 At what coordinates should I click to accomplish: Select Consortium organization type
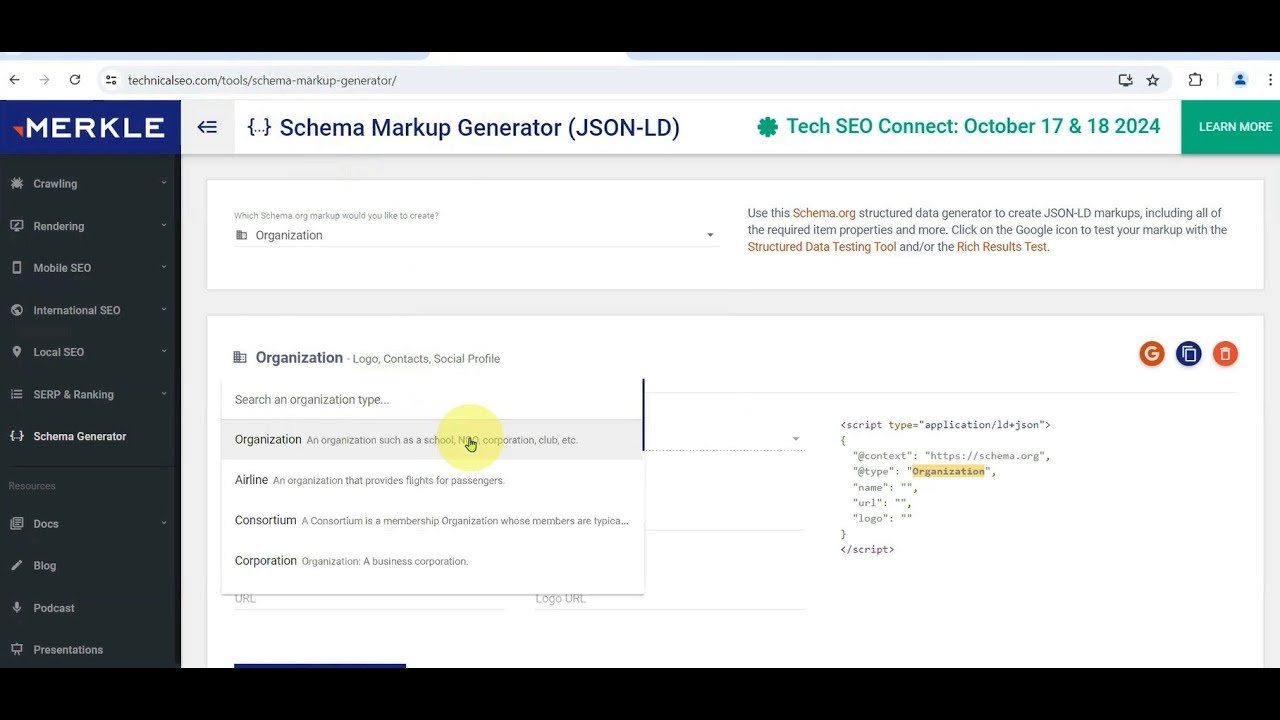(432, 521)
